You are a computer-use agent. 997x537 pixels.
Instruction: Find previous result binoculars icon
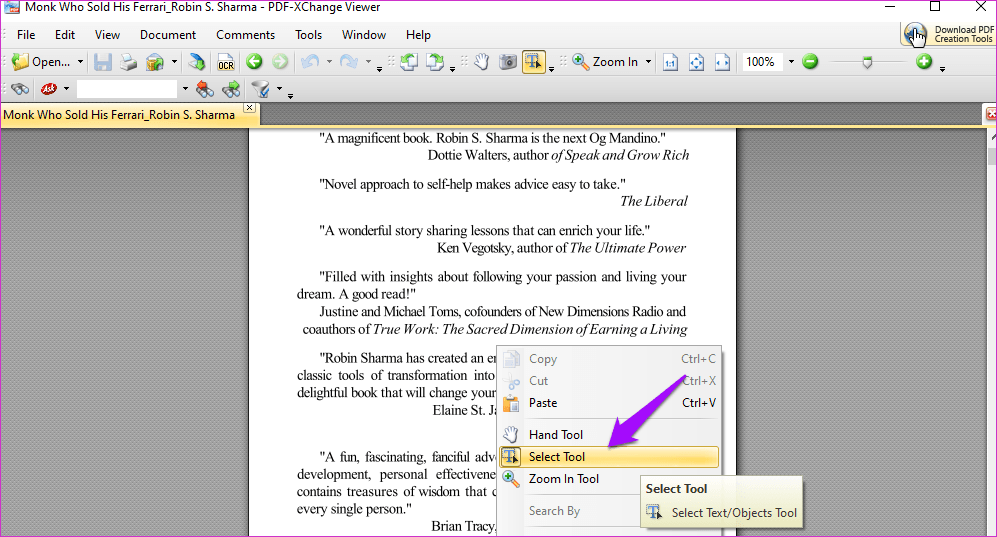click(205, 89)
